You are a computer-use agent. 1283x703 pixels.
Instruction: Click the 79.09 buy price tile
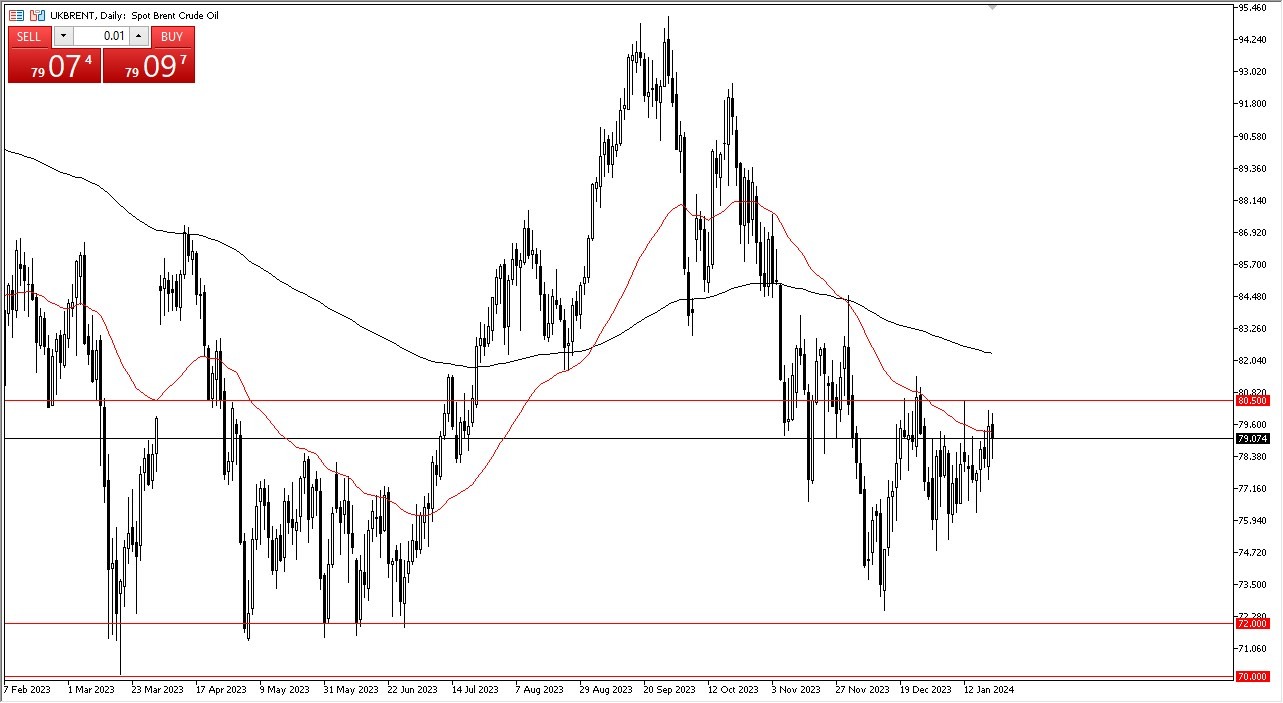click(149, 66)
